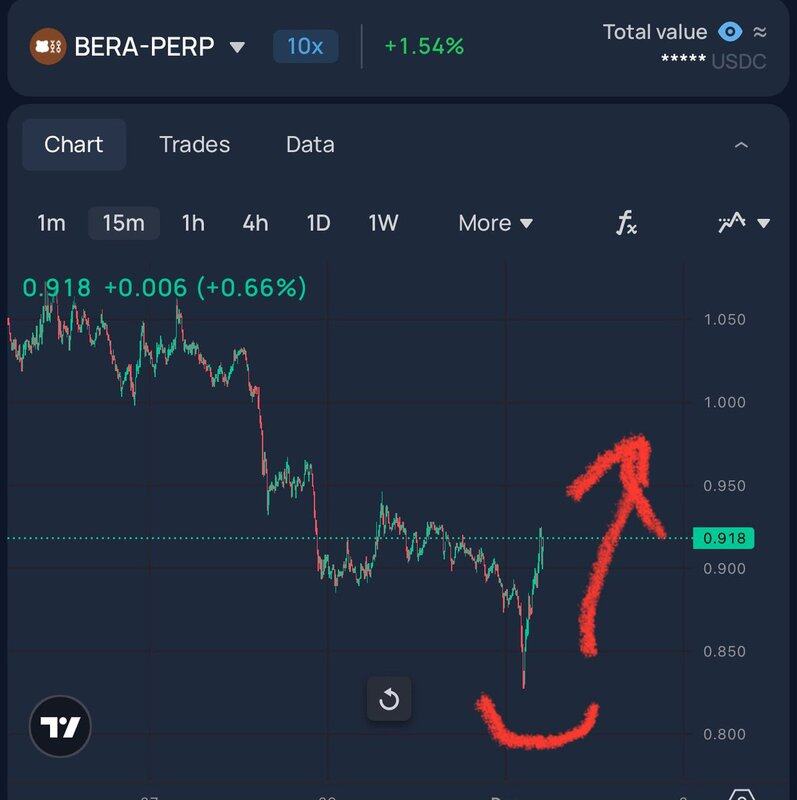797x800 pixels.
Task: Switch chart to 1D interval
Action: (x=318, y=223)
